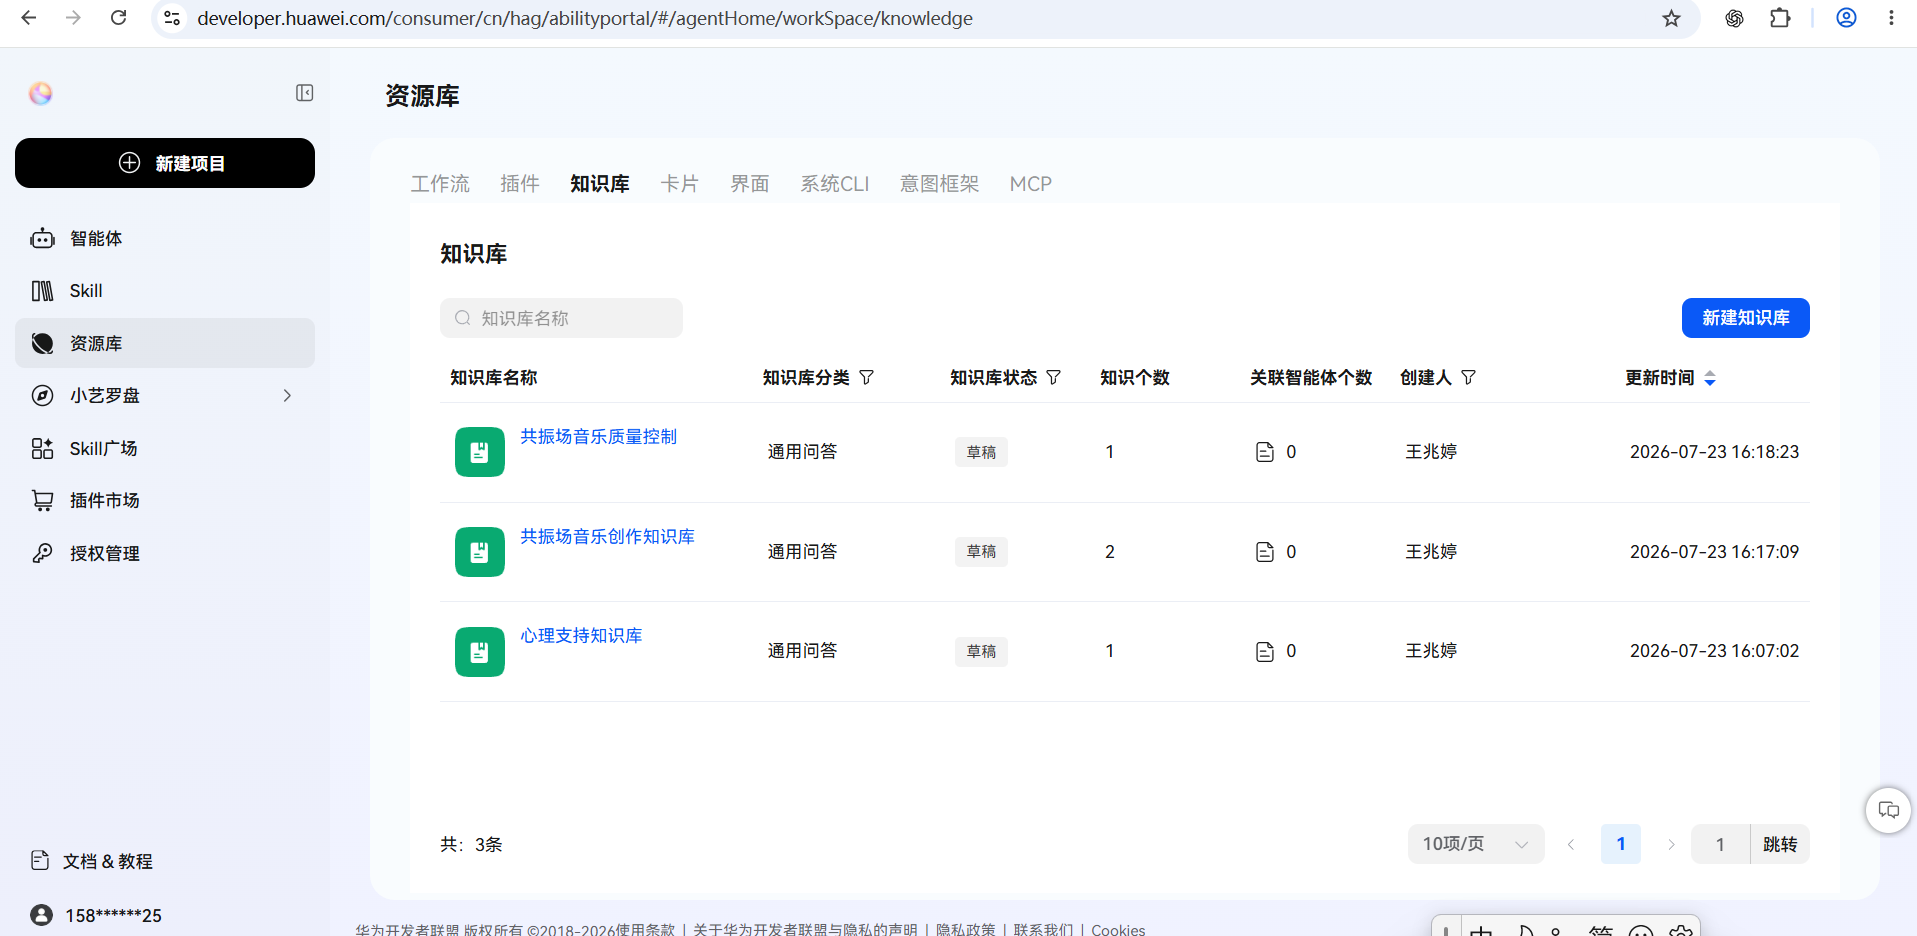Open 共振场音乐质量控制 knowledge base link
The height and width of the screenshot is (936, 1917).
[x=598, y=437]
